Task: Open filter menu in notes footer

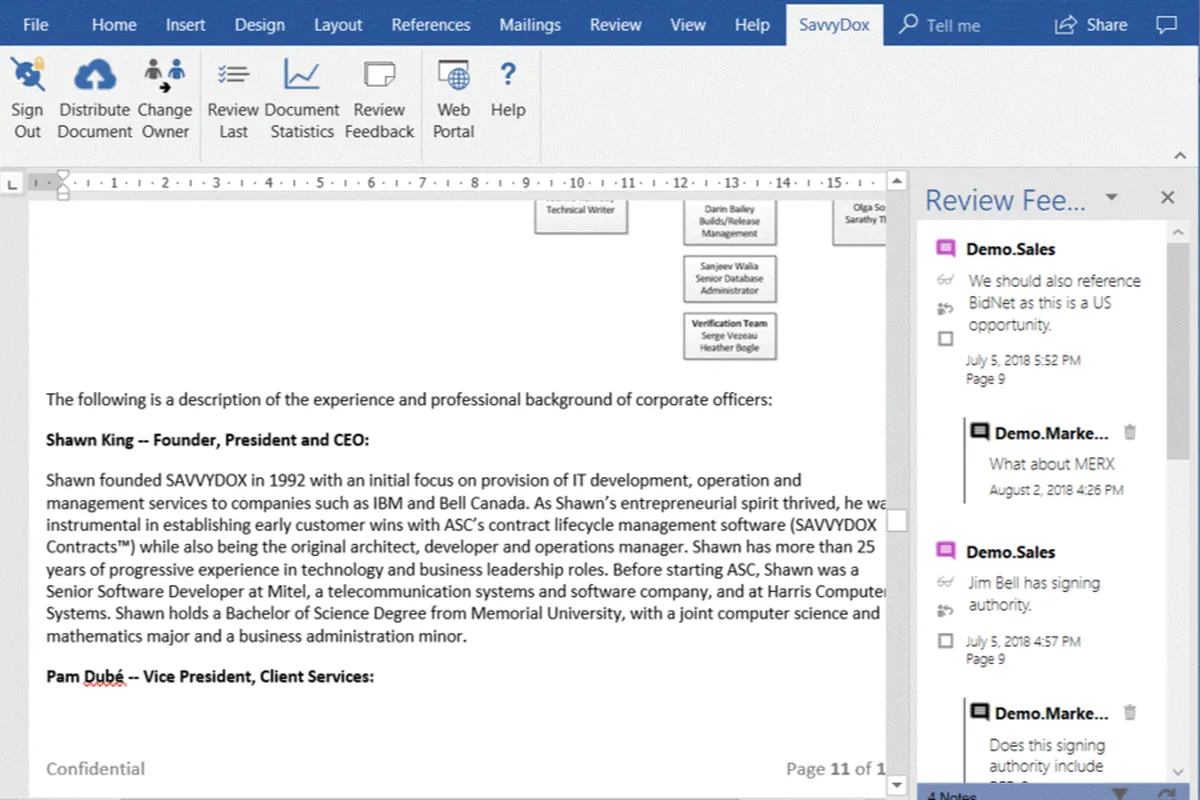Action: [1120, 793]
